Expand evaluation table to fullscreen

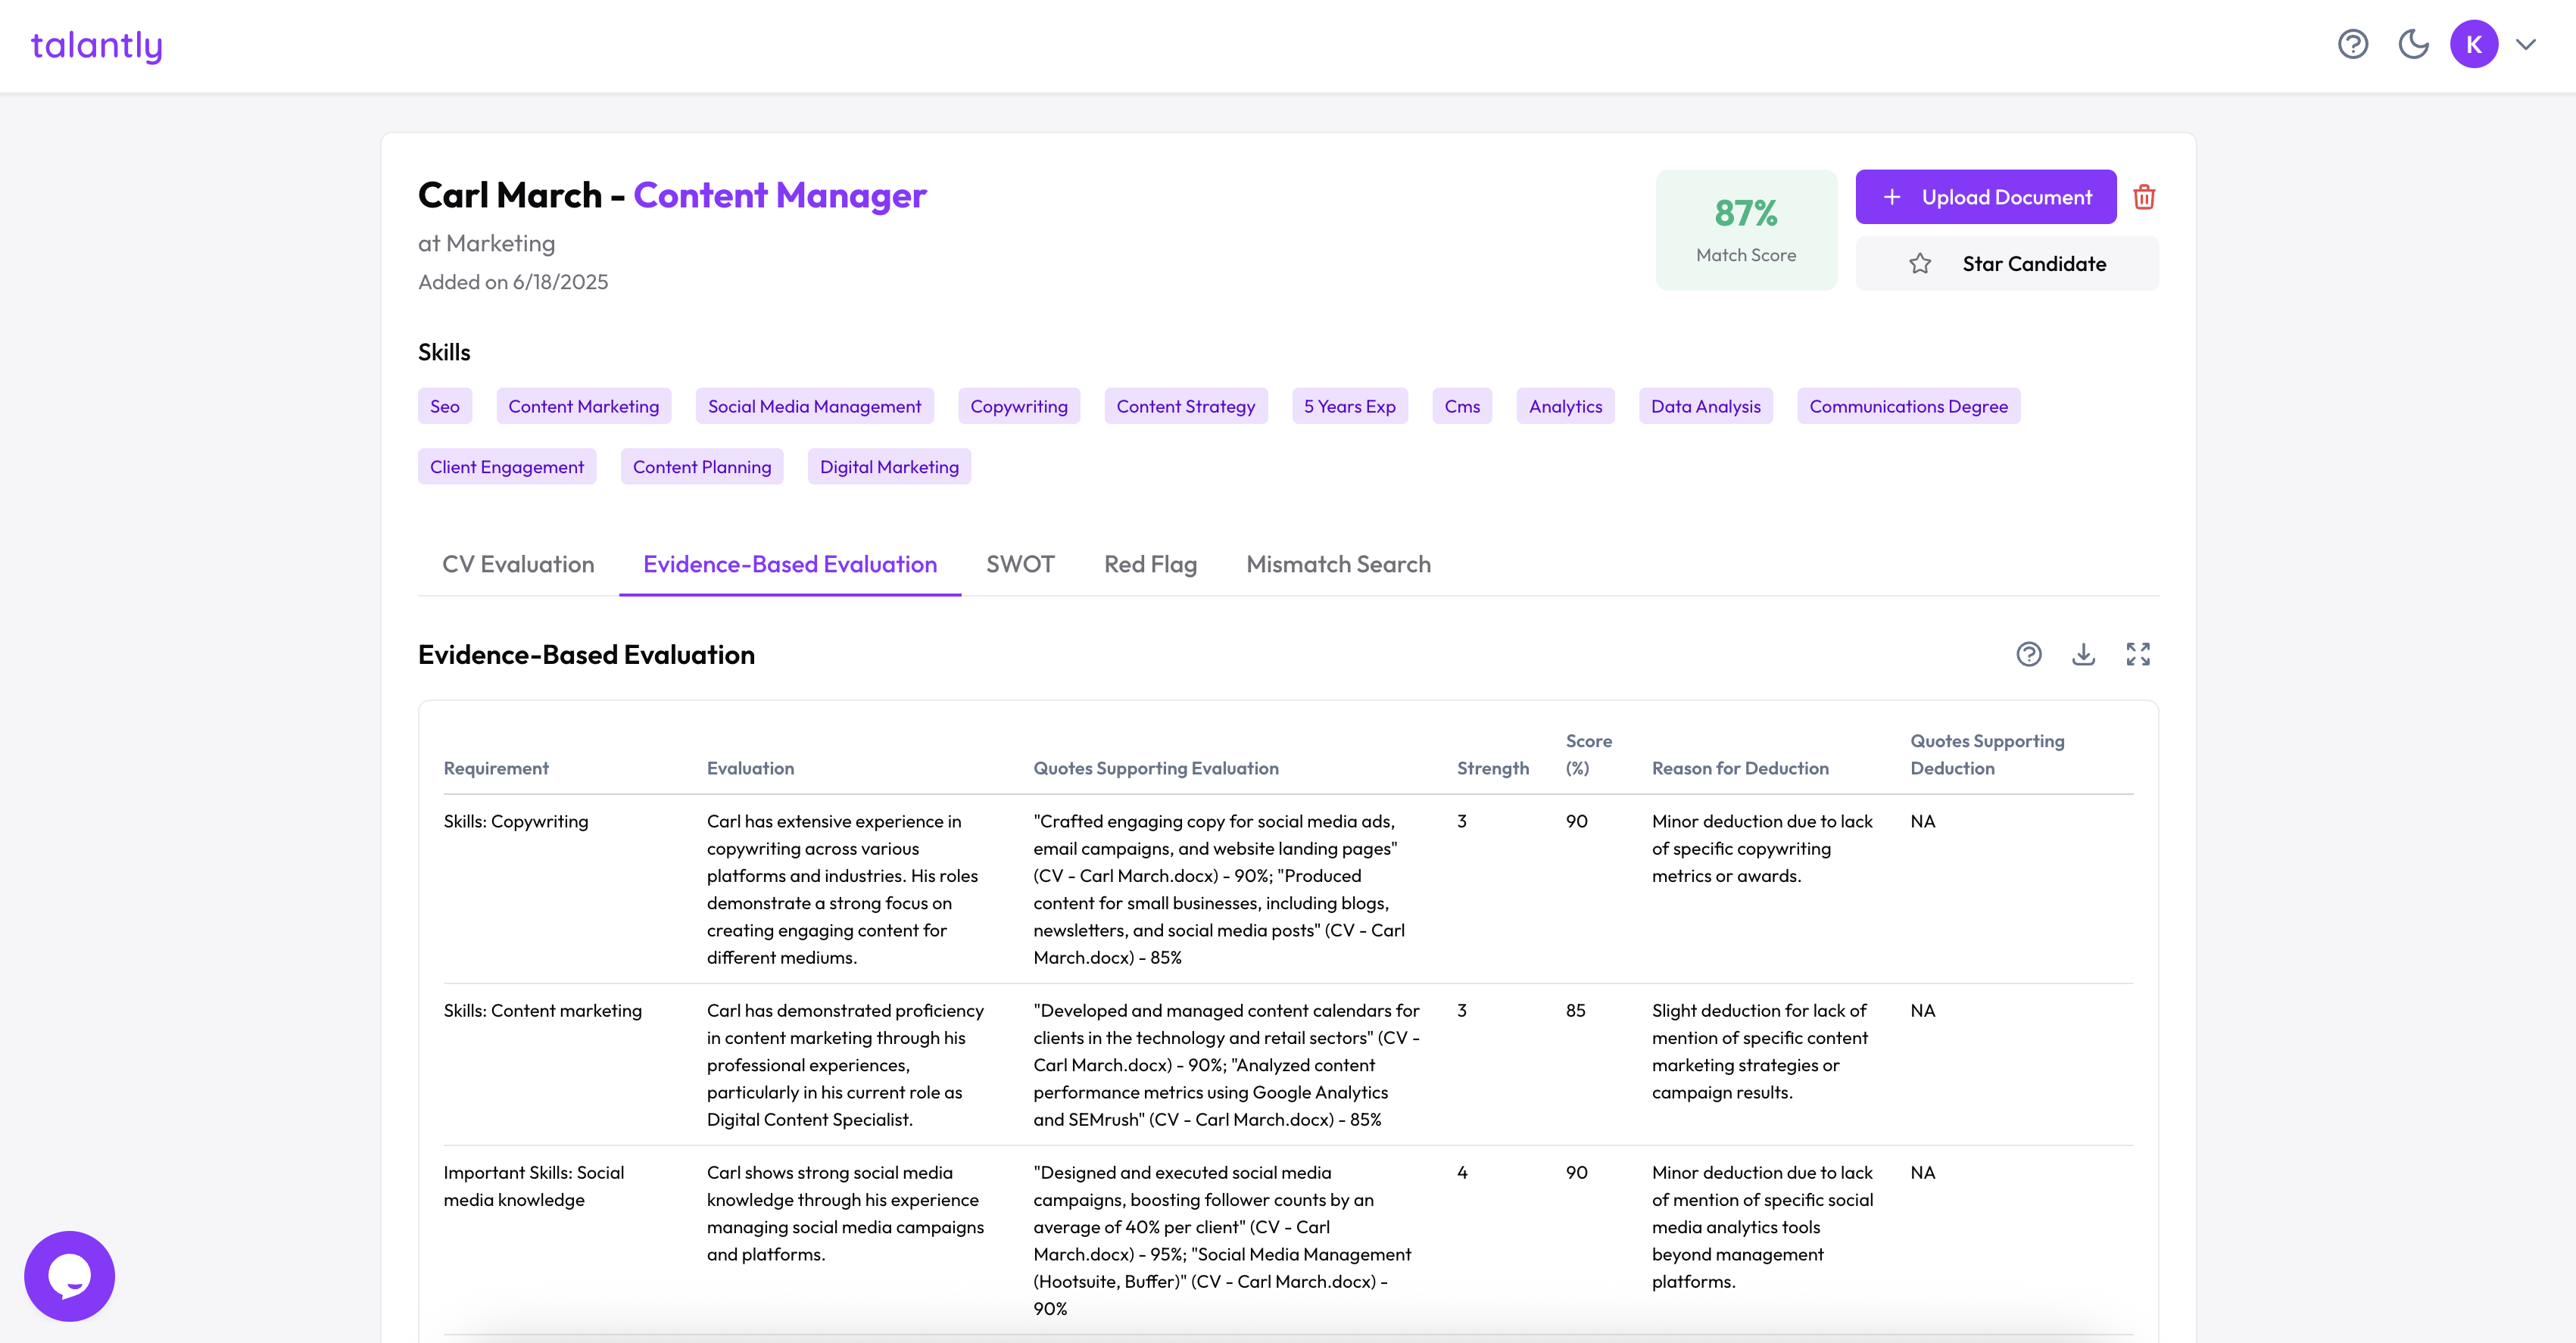[x=2137, y=654]
